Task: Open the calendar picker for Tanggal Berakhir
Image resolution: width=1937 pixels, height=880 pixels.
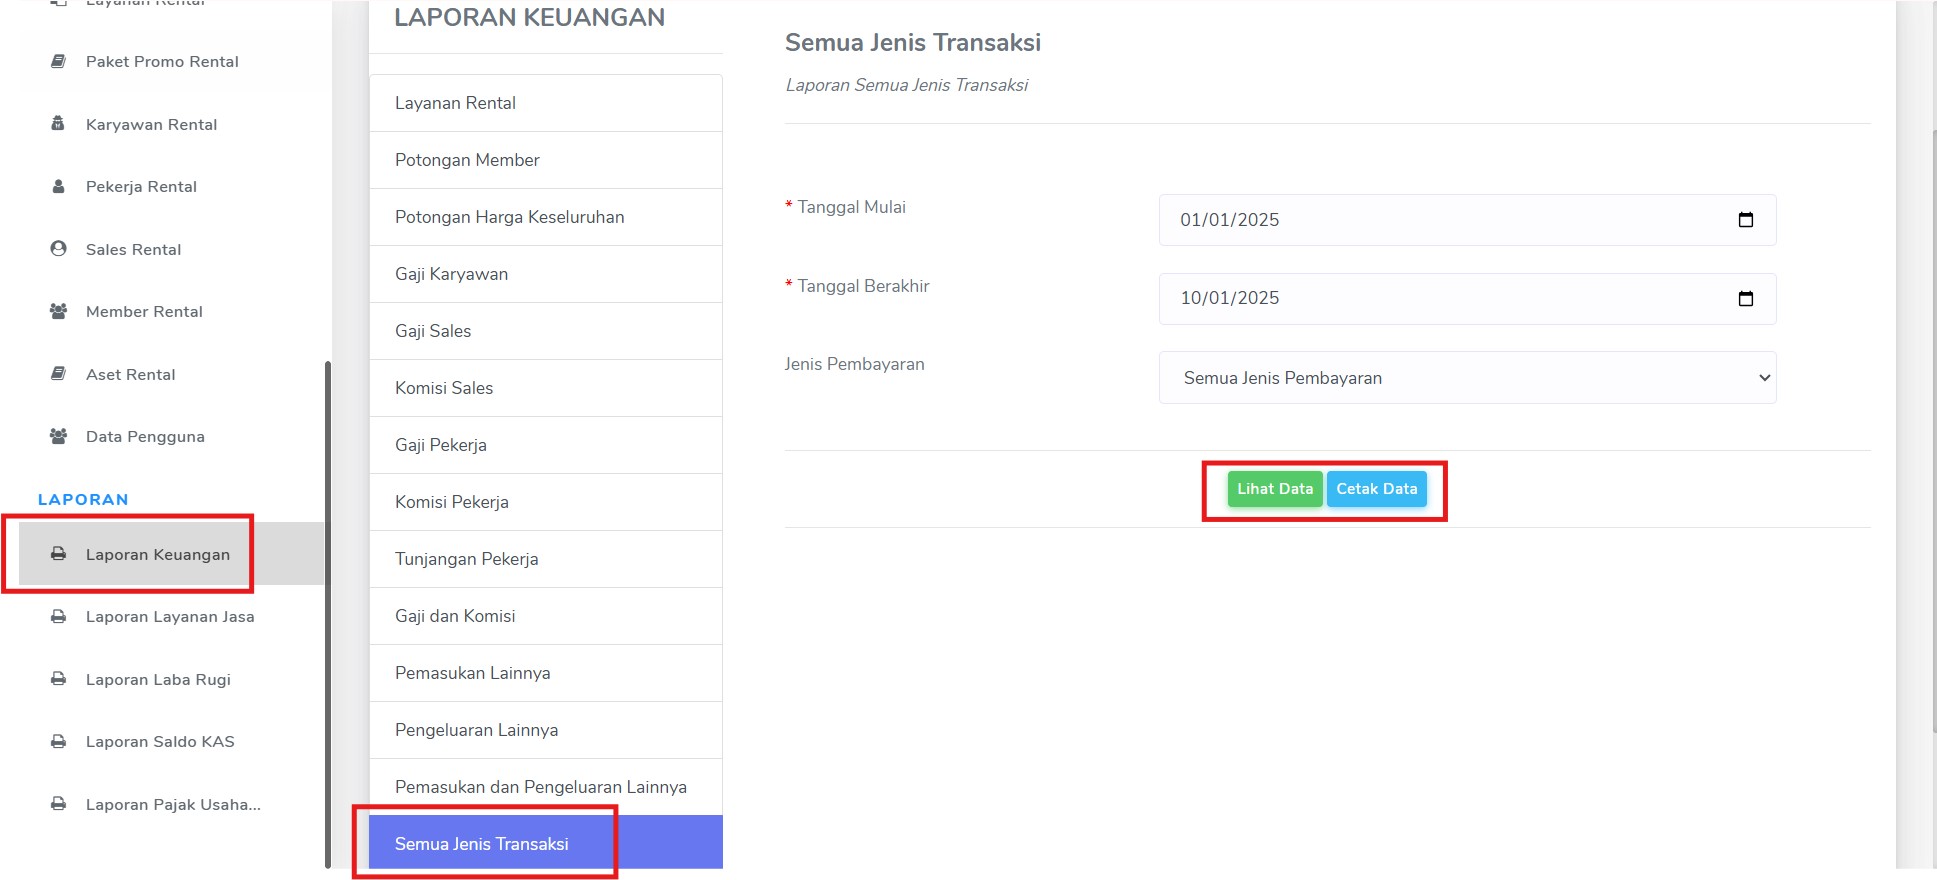Action: (1746, 298)
